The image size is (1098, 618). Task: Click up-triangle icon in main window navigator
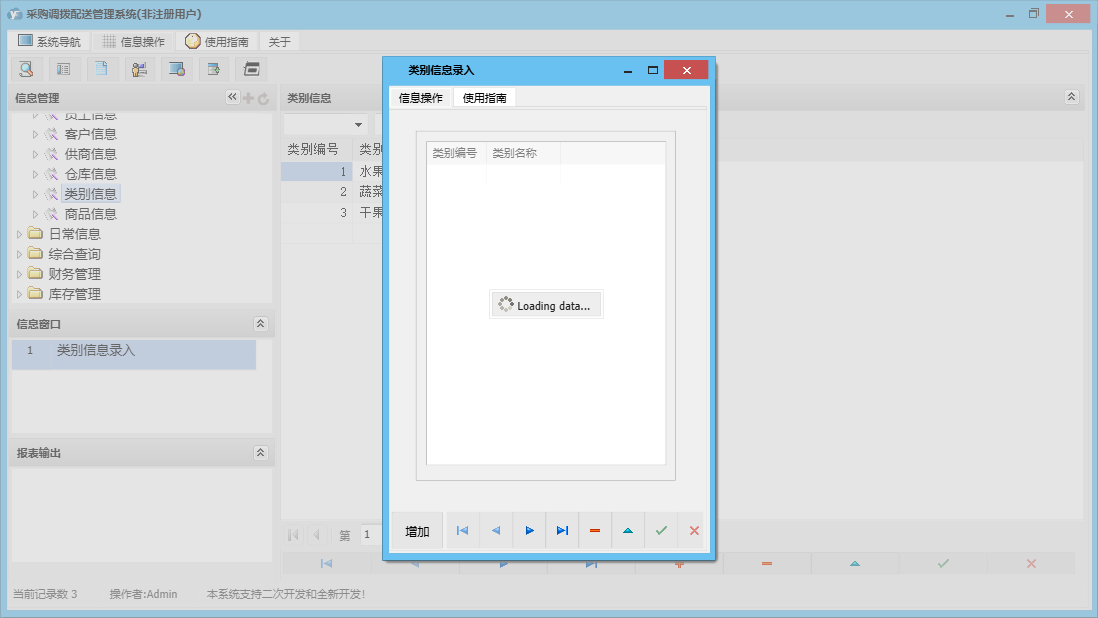pyautogui.click(x=855, y=563)
